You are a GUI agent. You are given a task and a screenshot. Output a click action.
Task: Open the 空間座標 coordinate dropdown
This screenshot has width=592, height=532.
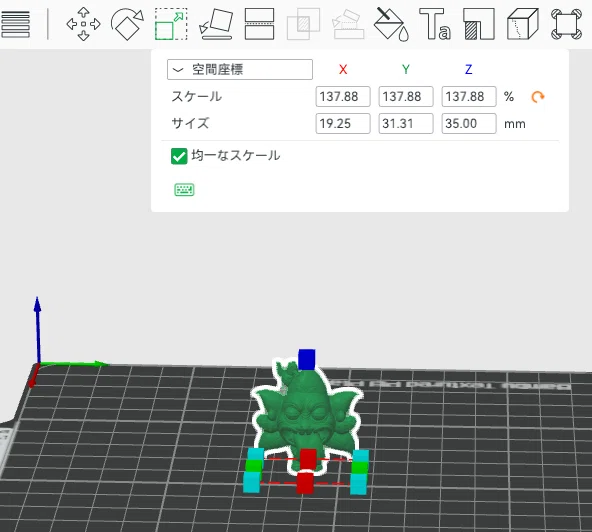pyautogui.click(x=240, y=69)
